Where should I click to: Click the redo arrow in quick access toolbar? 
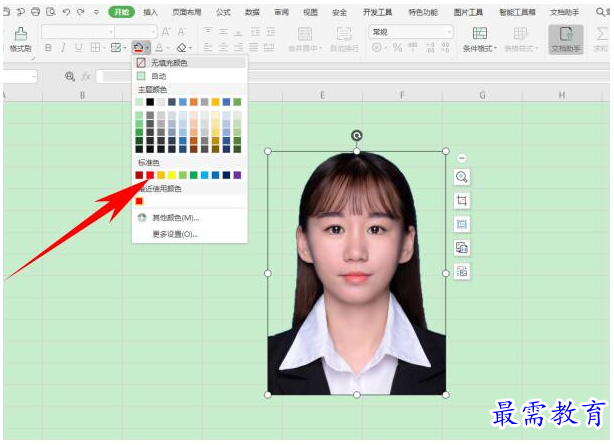pos(81,12)
